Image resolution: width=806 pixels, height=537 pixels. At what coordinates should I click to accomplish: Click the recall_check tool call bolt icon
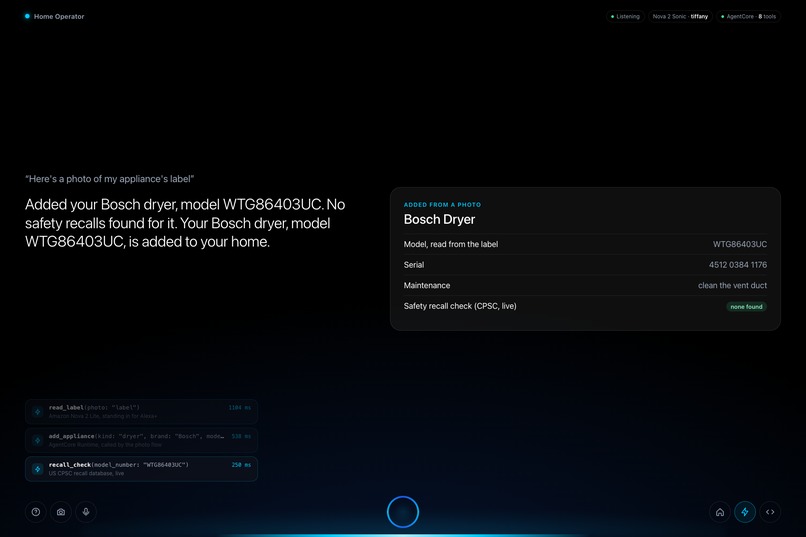tap(37, 469)
